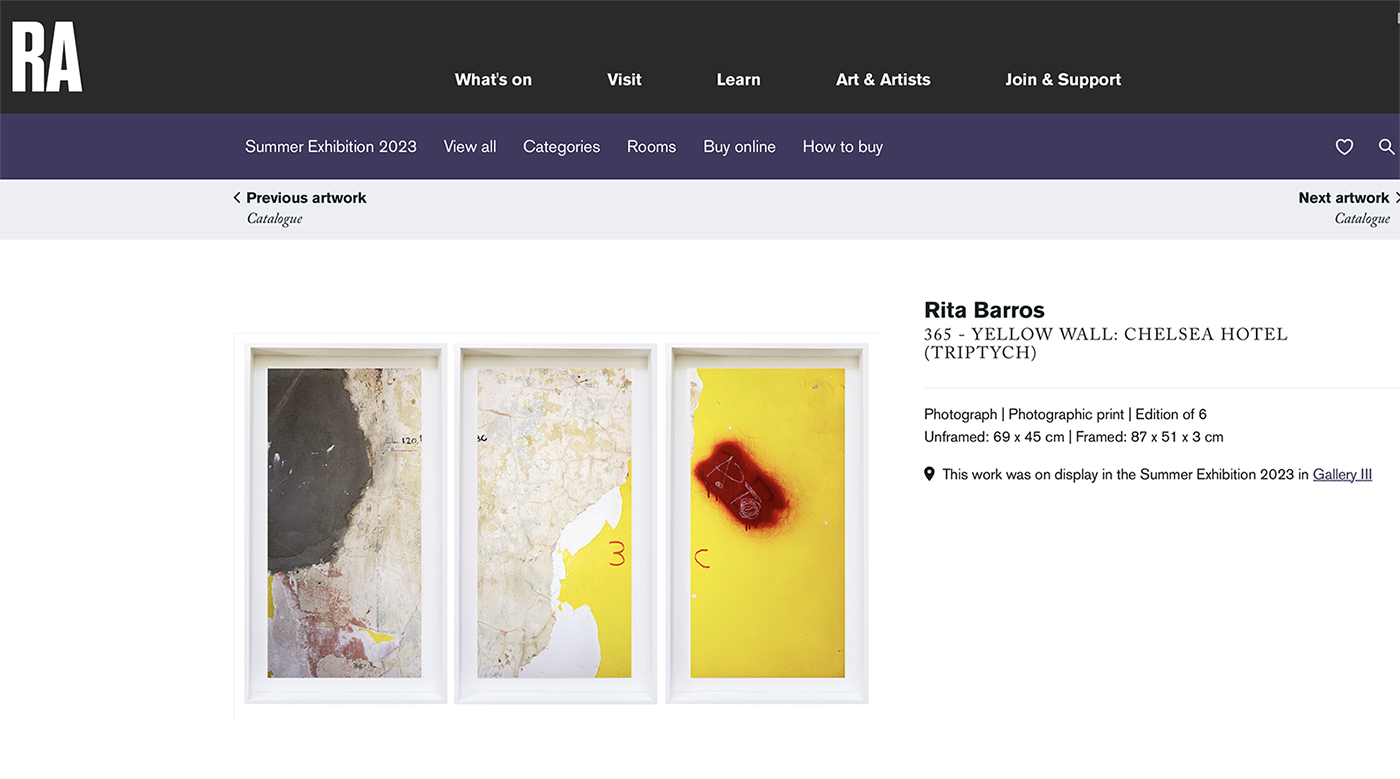Open the Categories section
Viewport: 1400px width, 779px height.
(561, 147)
